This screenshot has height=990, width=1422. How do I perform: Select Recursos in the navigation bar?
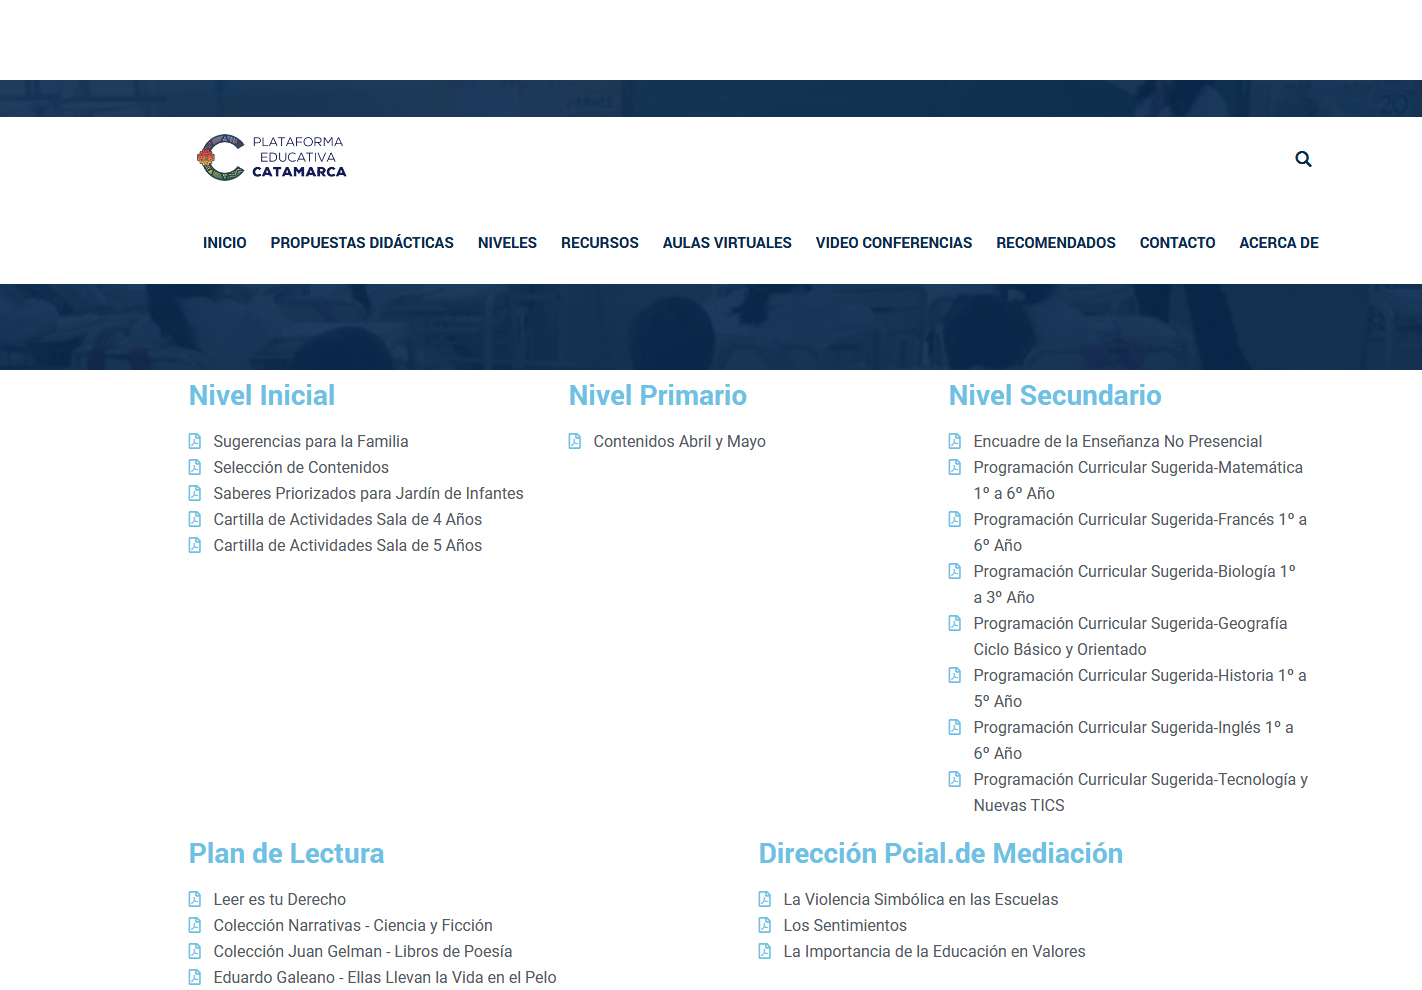tap(599, 243)
